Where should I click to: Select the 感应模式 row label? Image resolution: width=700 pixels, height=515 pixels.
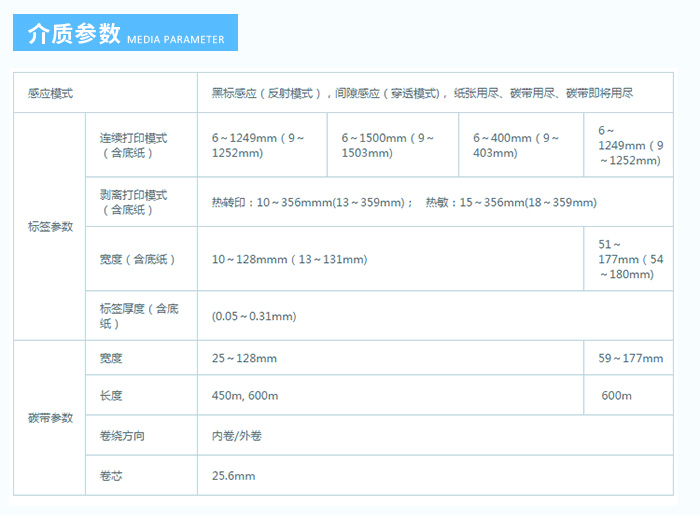pyautogui.click(x=51, y=93)
